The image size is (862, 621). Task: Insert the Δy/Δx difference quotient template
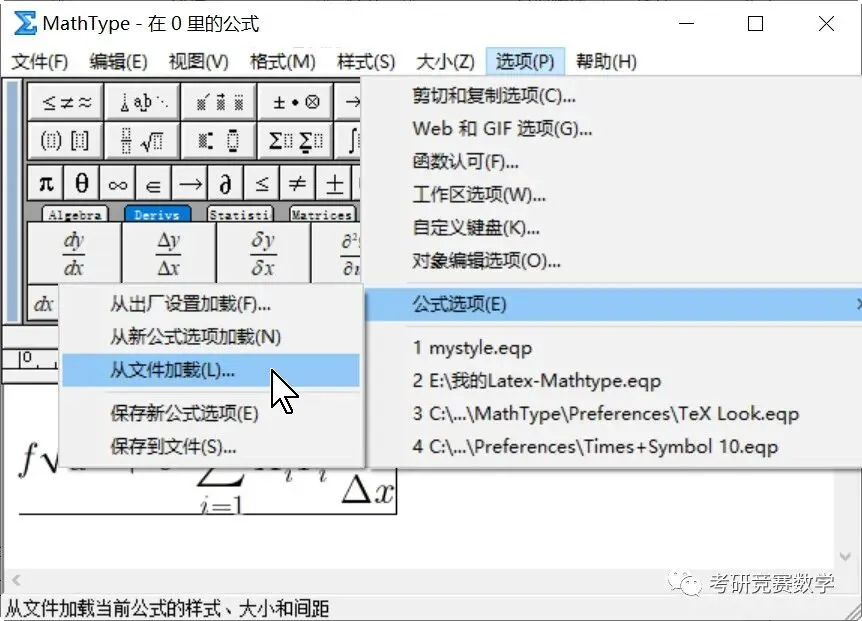tap(168, 253)
